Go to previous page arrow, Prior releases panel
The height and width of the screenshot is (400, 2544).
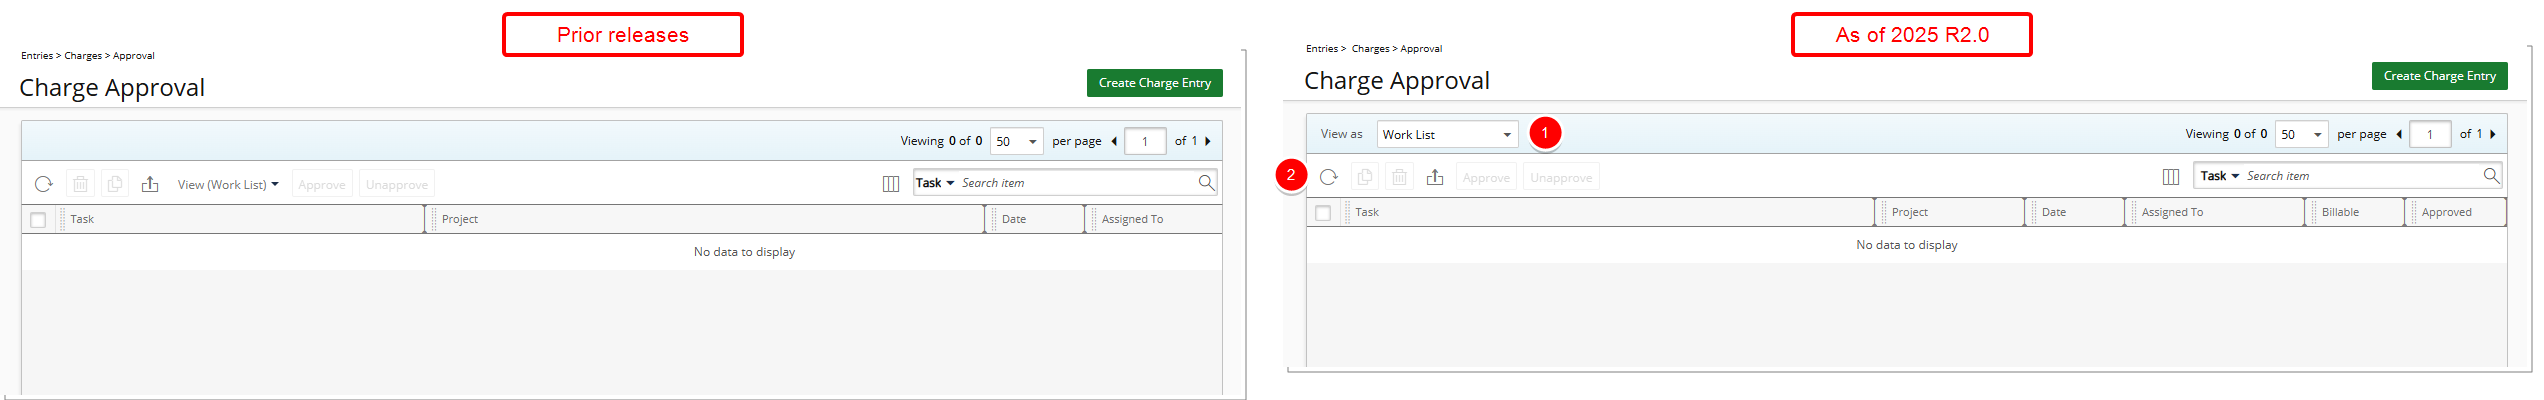[x=1114, y=141]
